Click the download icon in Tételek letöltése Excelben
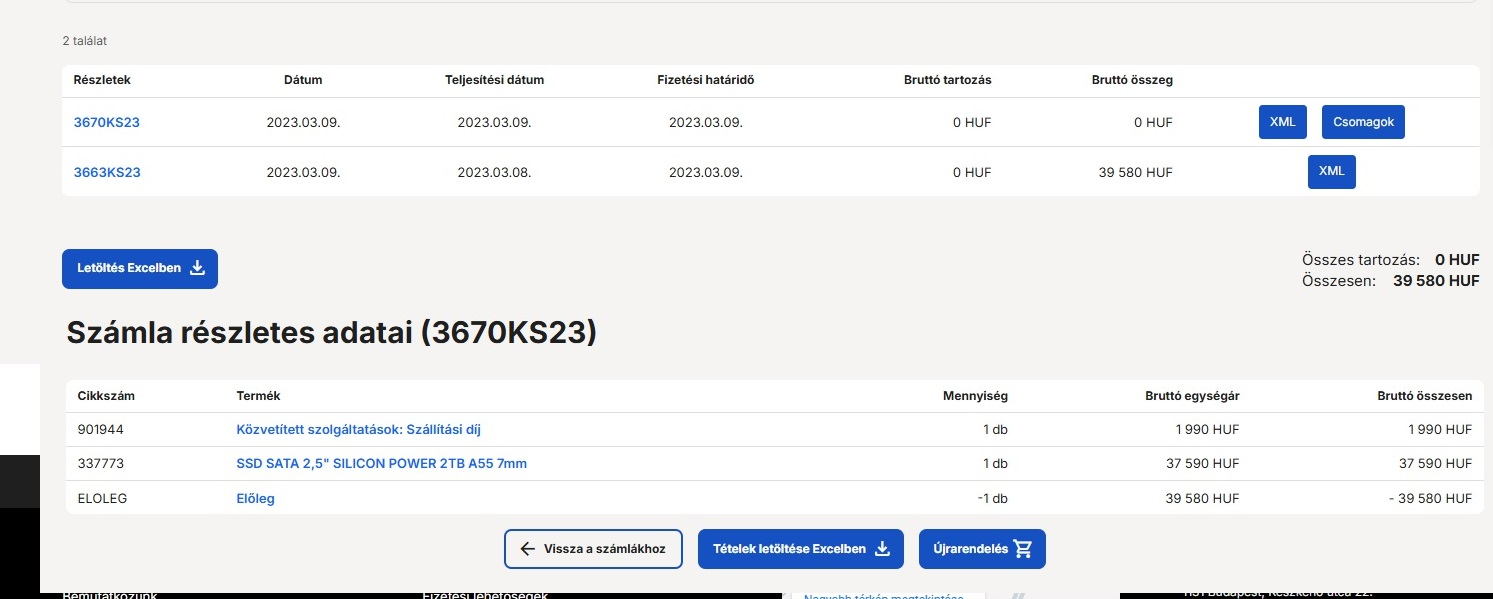Screen dimensions: 1493x599 point(882,549)
